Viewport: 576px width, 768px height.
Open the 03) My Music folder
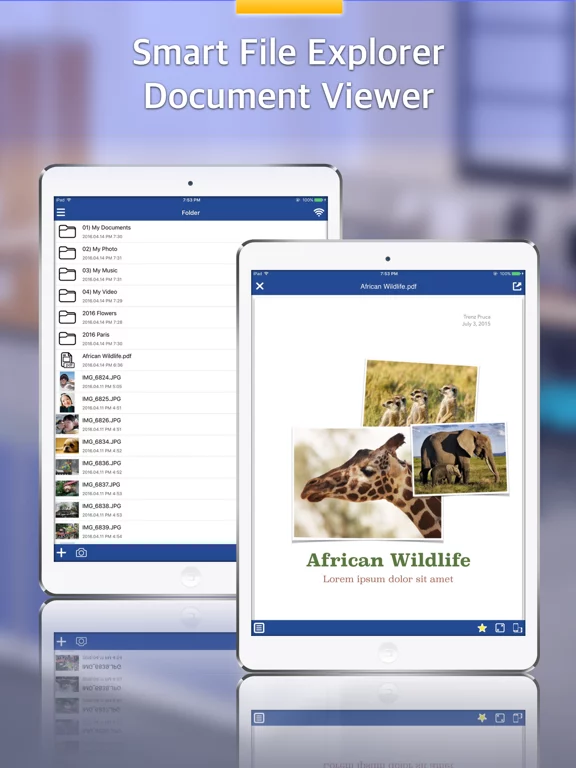coord(146,274)
